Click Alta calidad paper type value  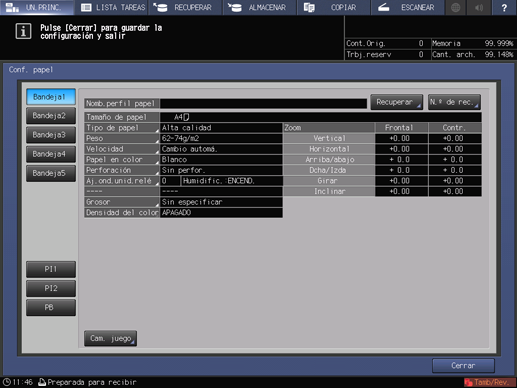click(x=221, y=128)
